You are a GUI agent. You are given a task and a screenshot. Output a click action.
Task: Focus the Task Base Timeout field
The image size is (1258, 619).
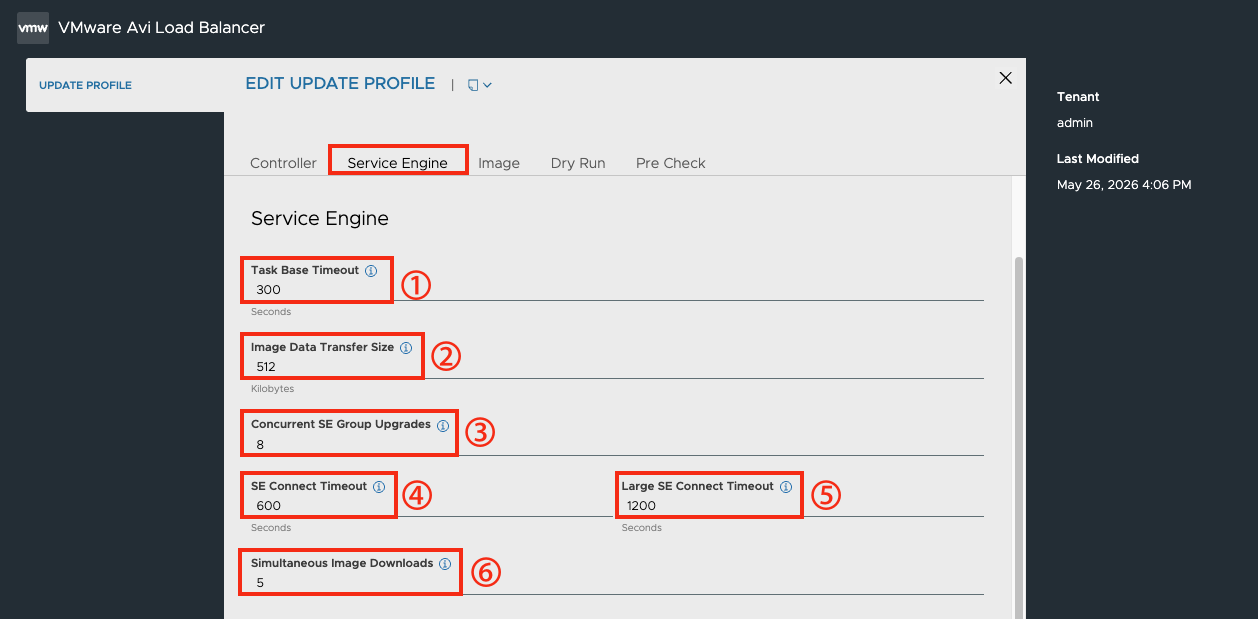(x=617, y=290)
